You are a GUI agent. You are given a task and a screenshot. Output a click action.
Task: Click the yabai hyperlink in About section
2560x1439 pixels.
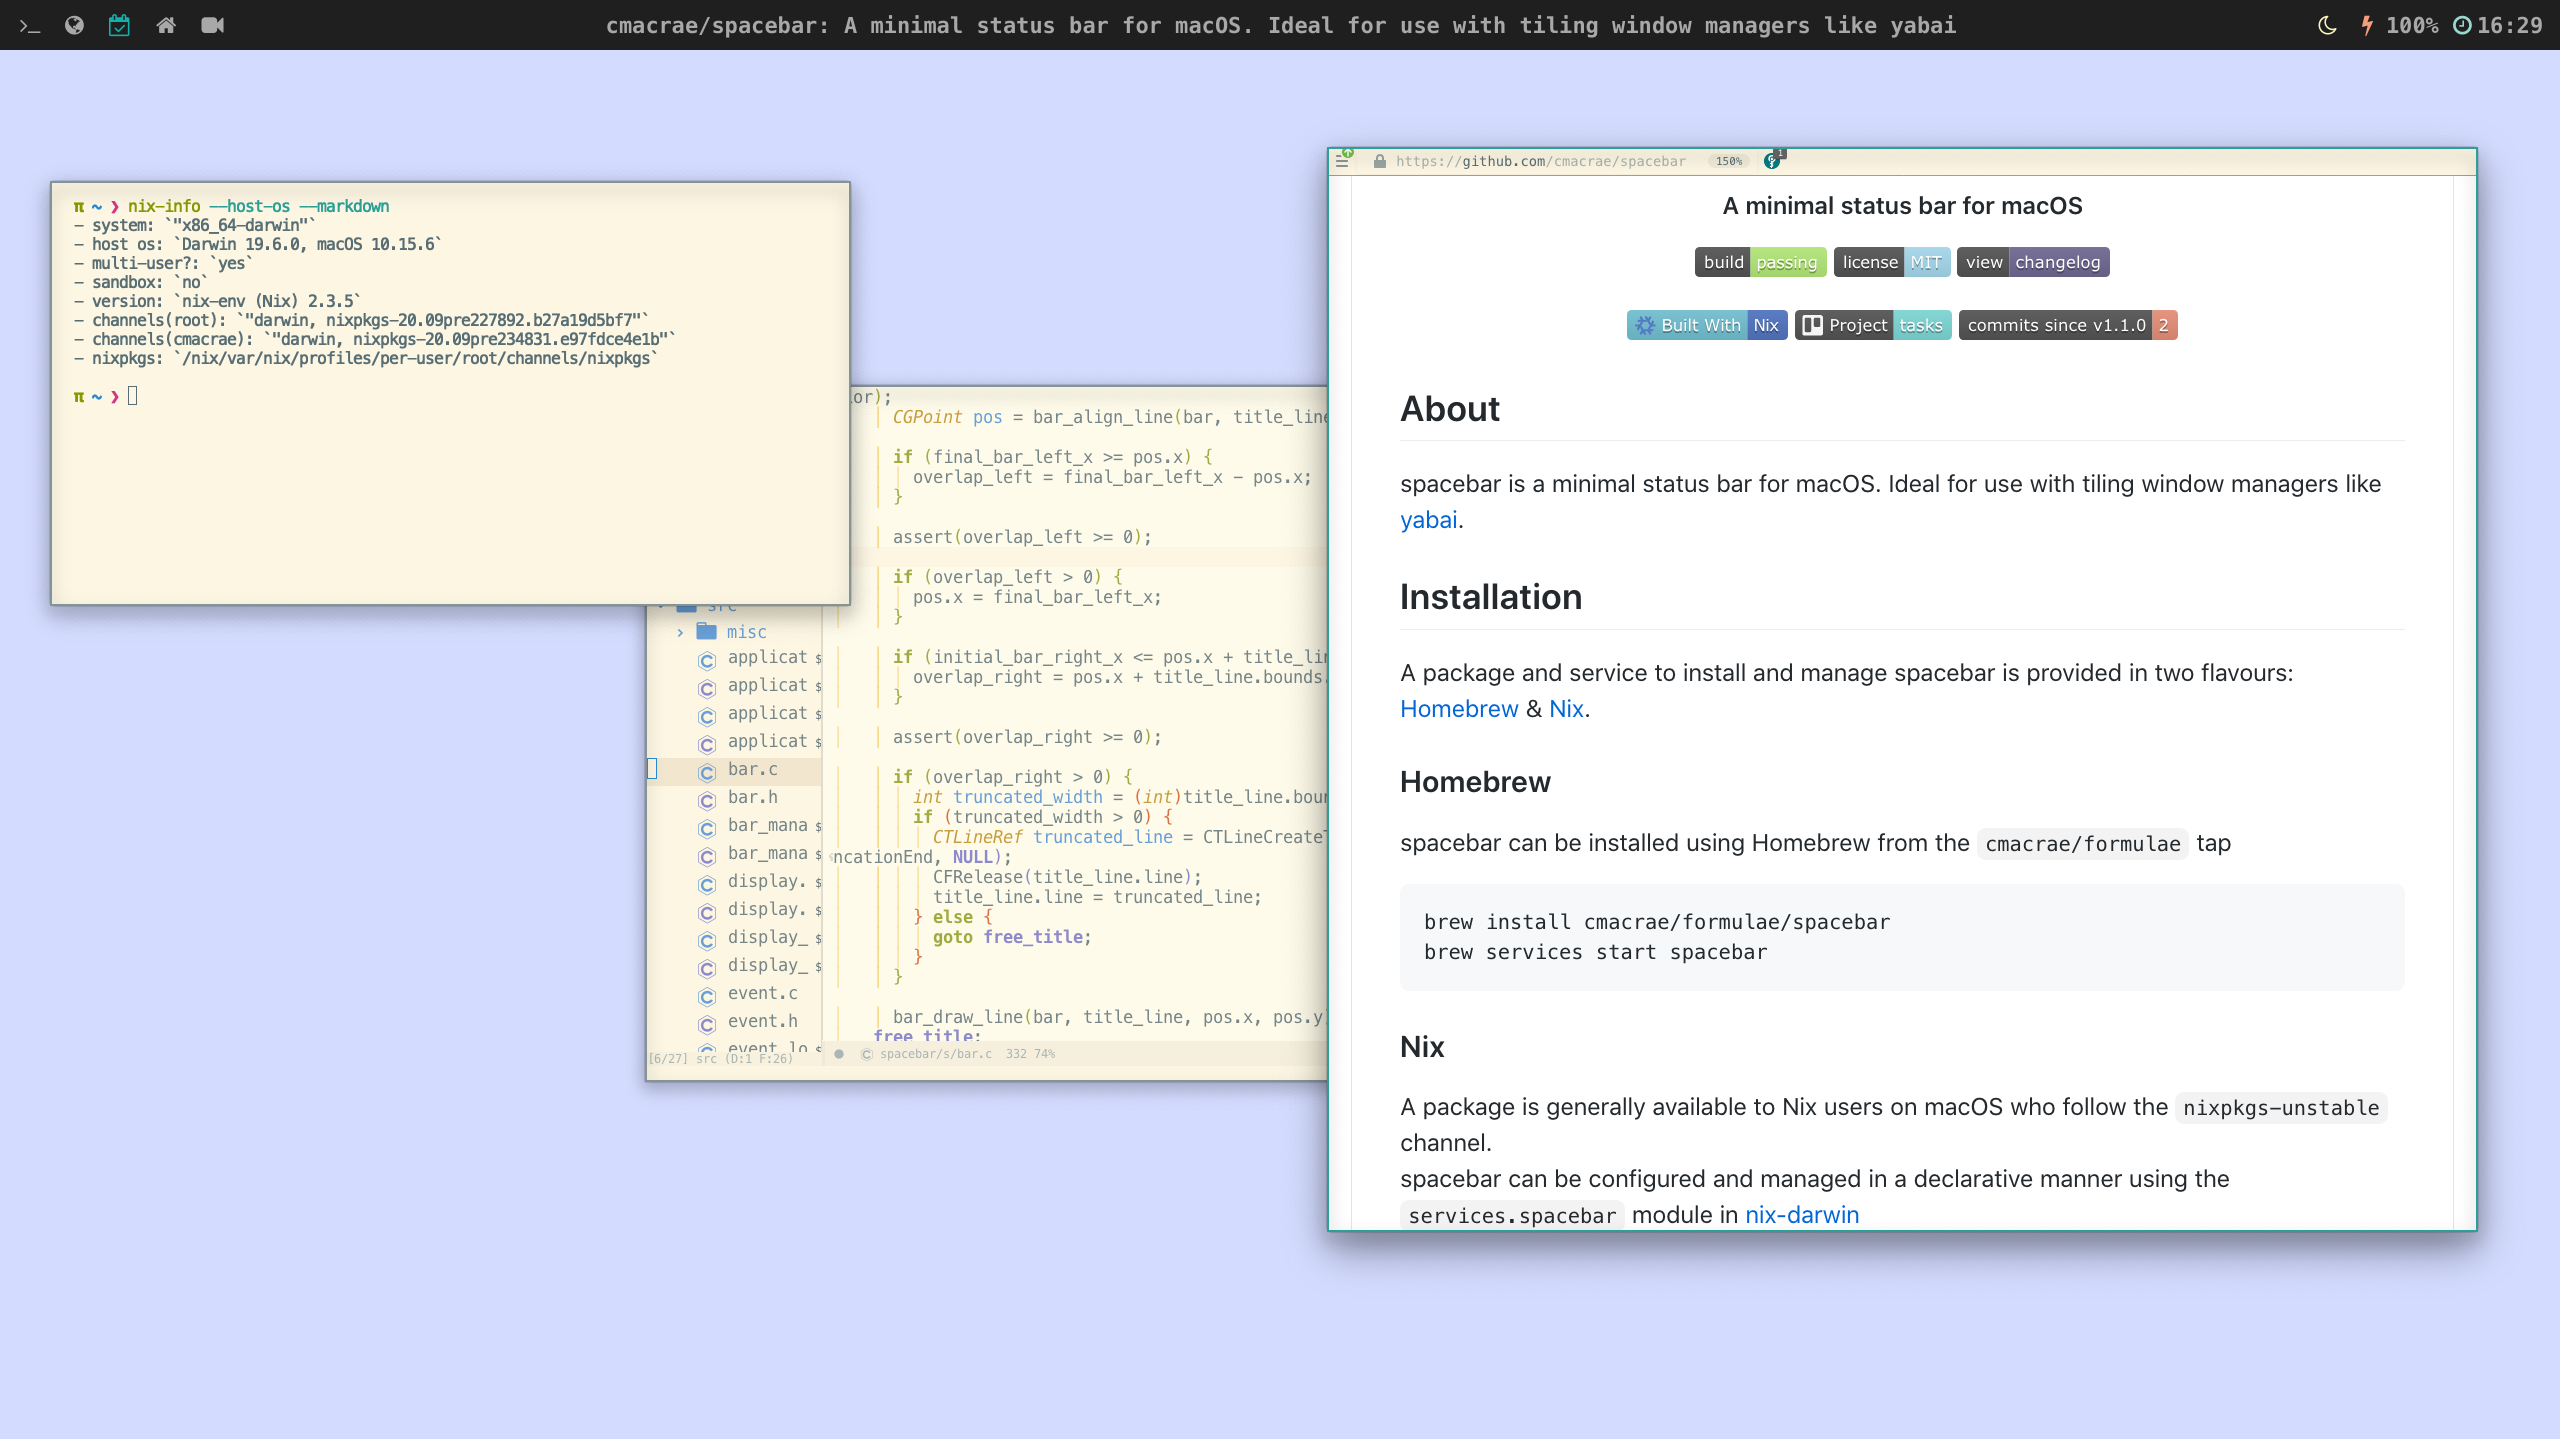pos(1428,520)
